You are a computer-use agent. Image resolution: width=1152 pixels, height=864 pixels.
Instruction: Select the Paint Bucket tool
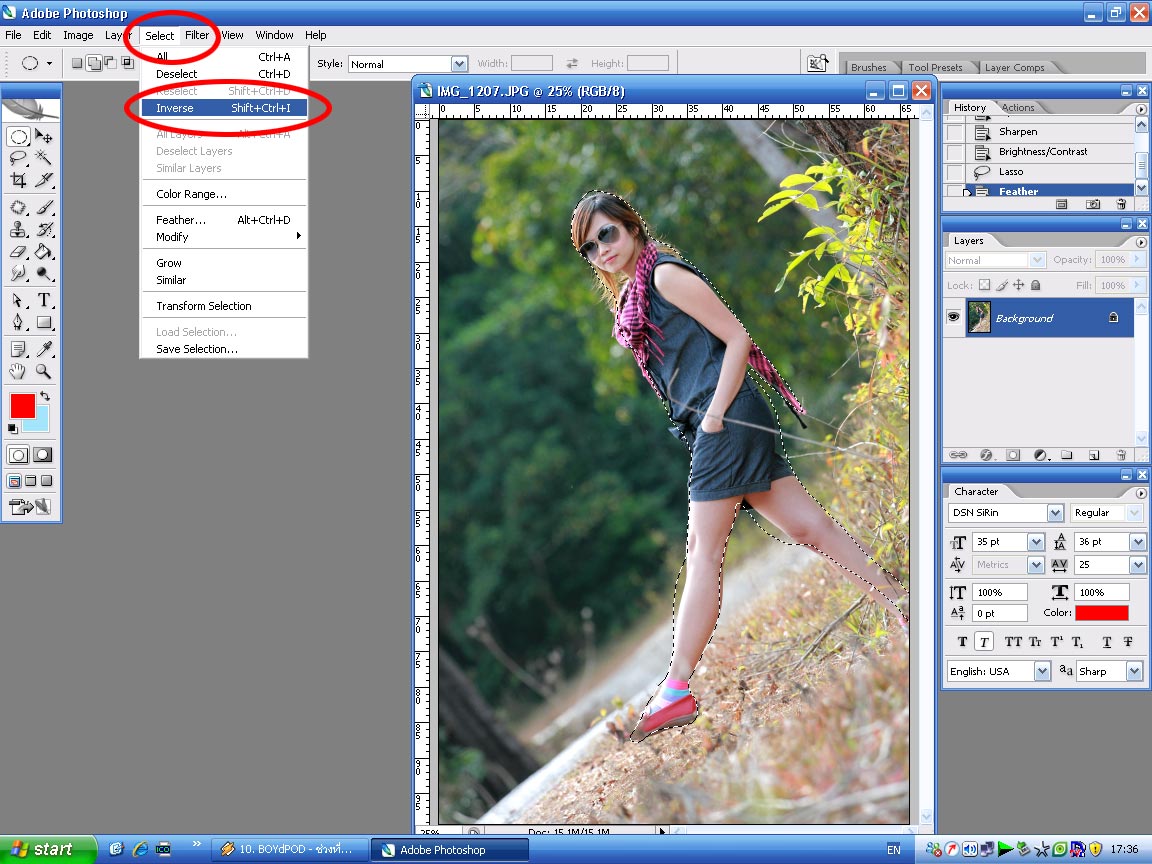[x=43, y=251]
